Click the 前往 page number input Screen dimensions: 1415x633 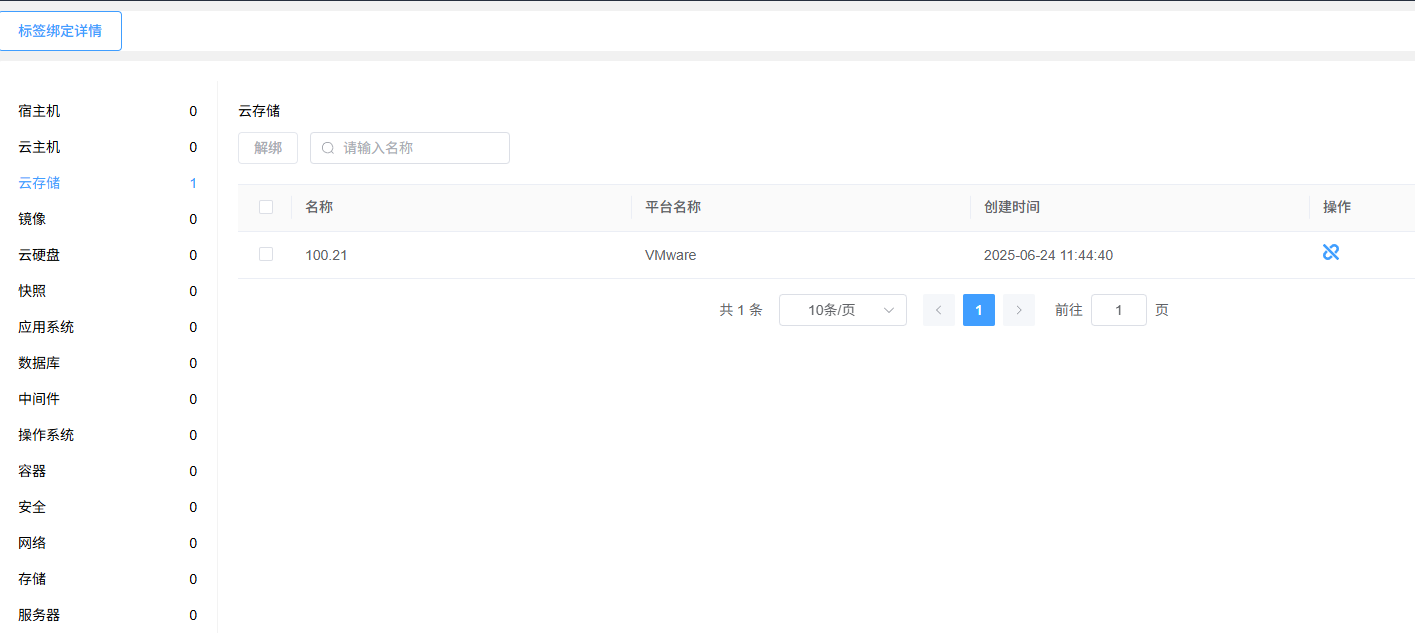pos(1119,310)
